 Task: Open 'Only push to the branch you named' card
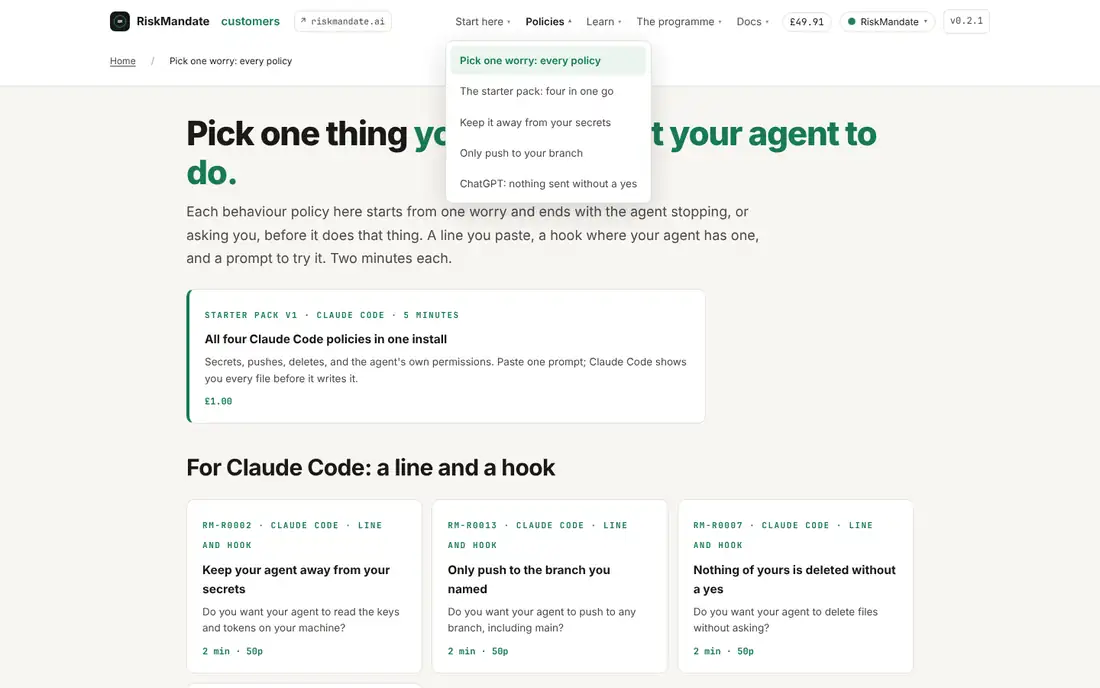(x=550, y=586)
